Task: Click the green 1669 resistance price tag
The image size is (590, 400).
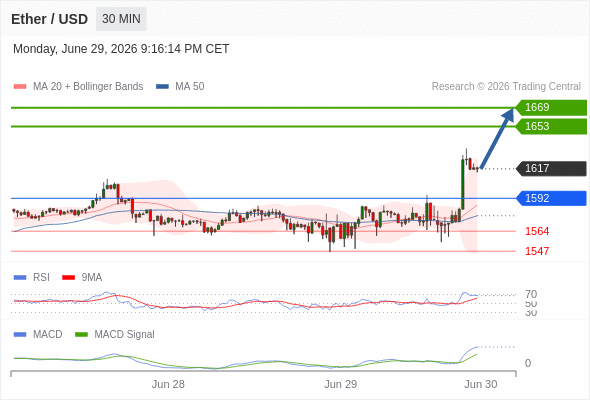Action: pos(551,108)
